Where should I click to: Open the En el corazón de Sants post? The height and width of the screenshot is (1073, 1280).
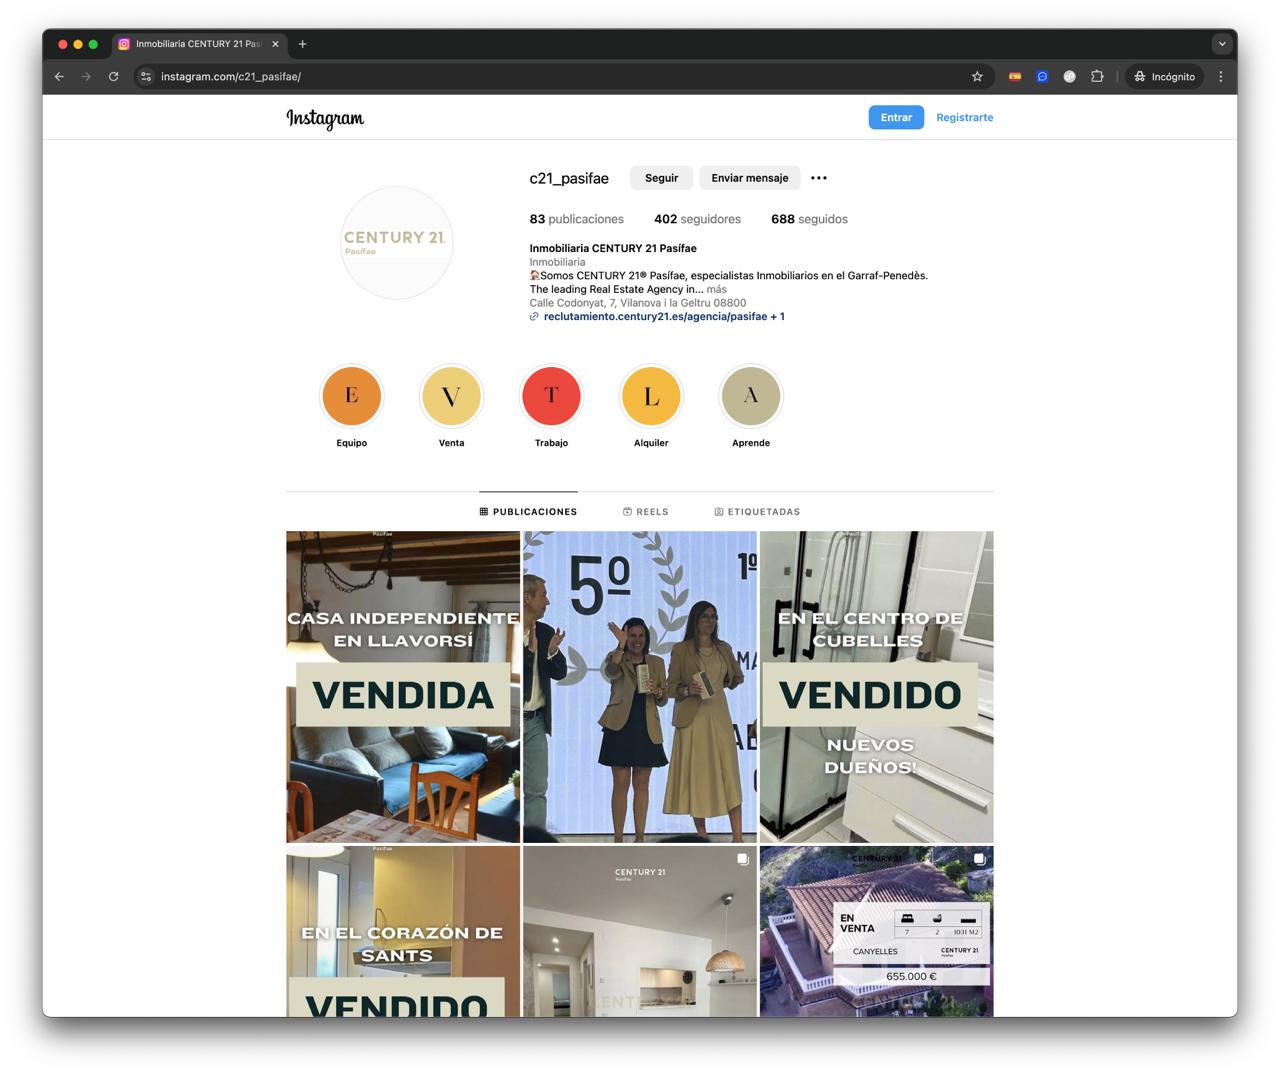tap(403, 931)
